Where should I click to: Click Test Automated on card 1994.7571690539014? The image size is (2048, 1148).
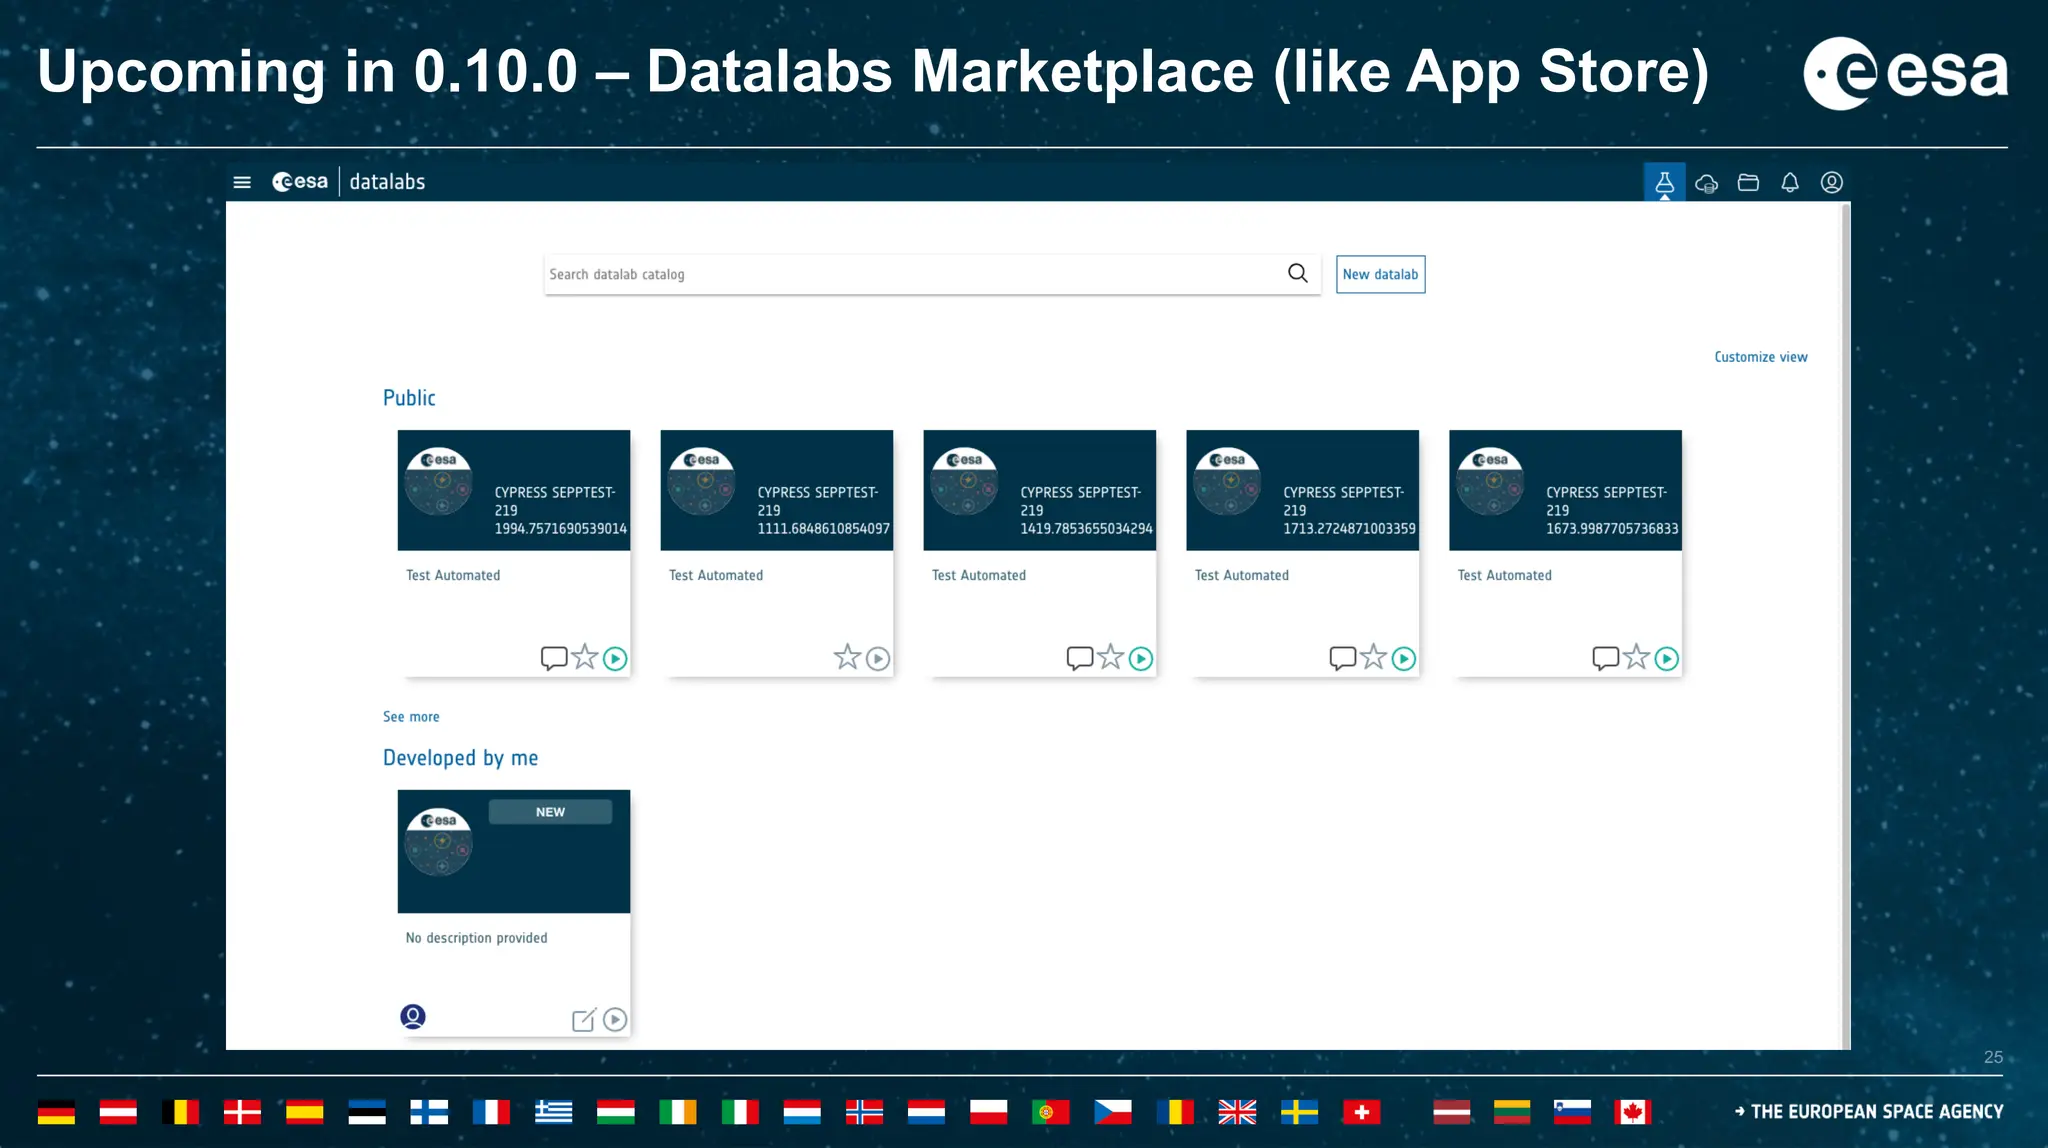(x=453, y=575)
